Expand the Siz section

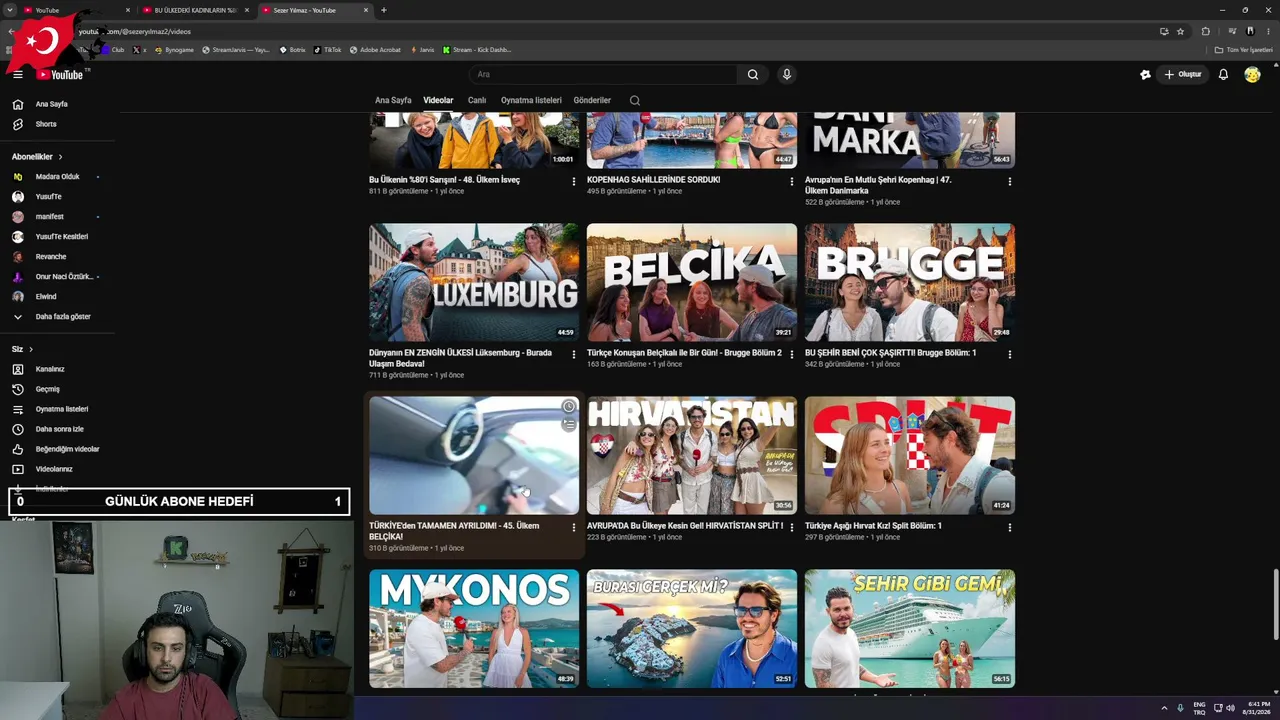tap(22, 349)
